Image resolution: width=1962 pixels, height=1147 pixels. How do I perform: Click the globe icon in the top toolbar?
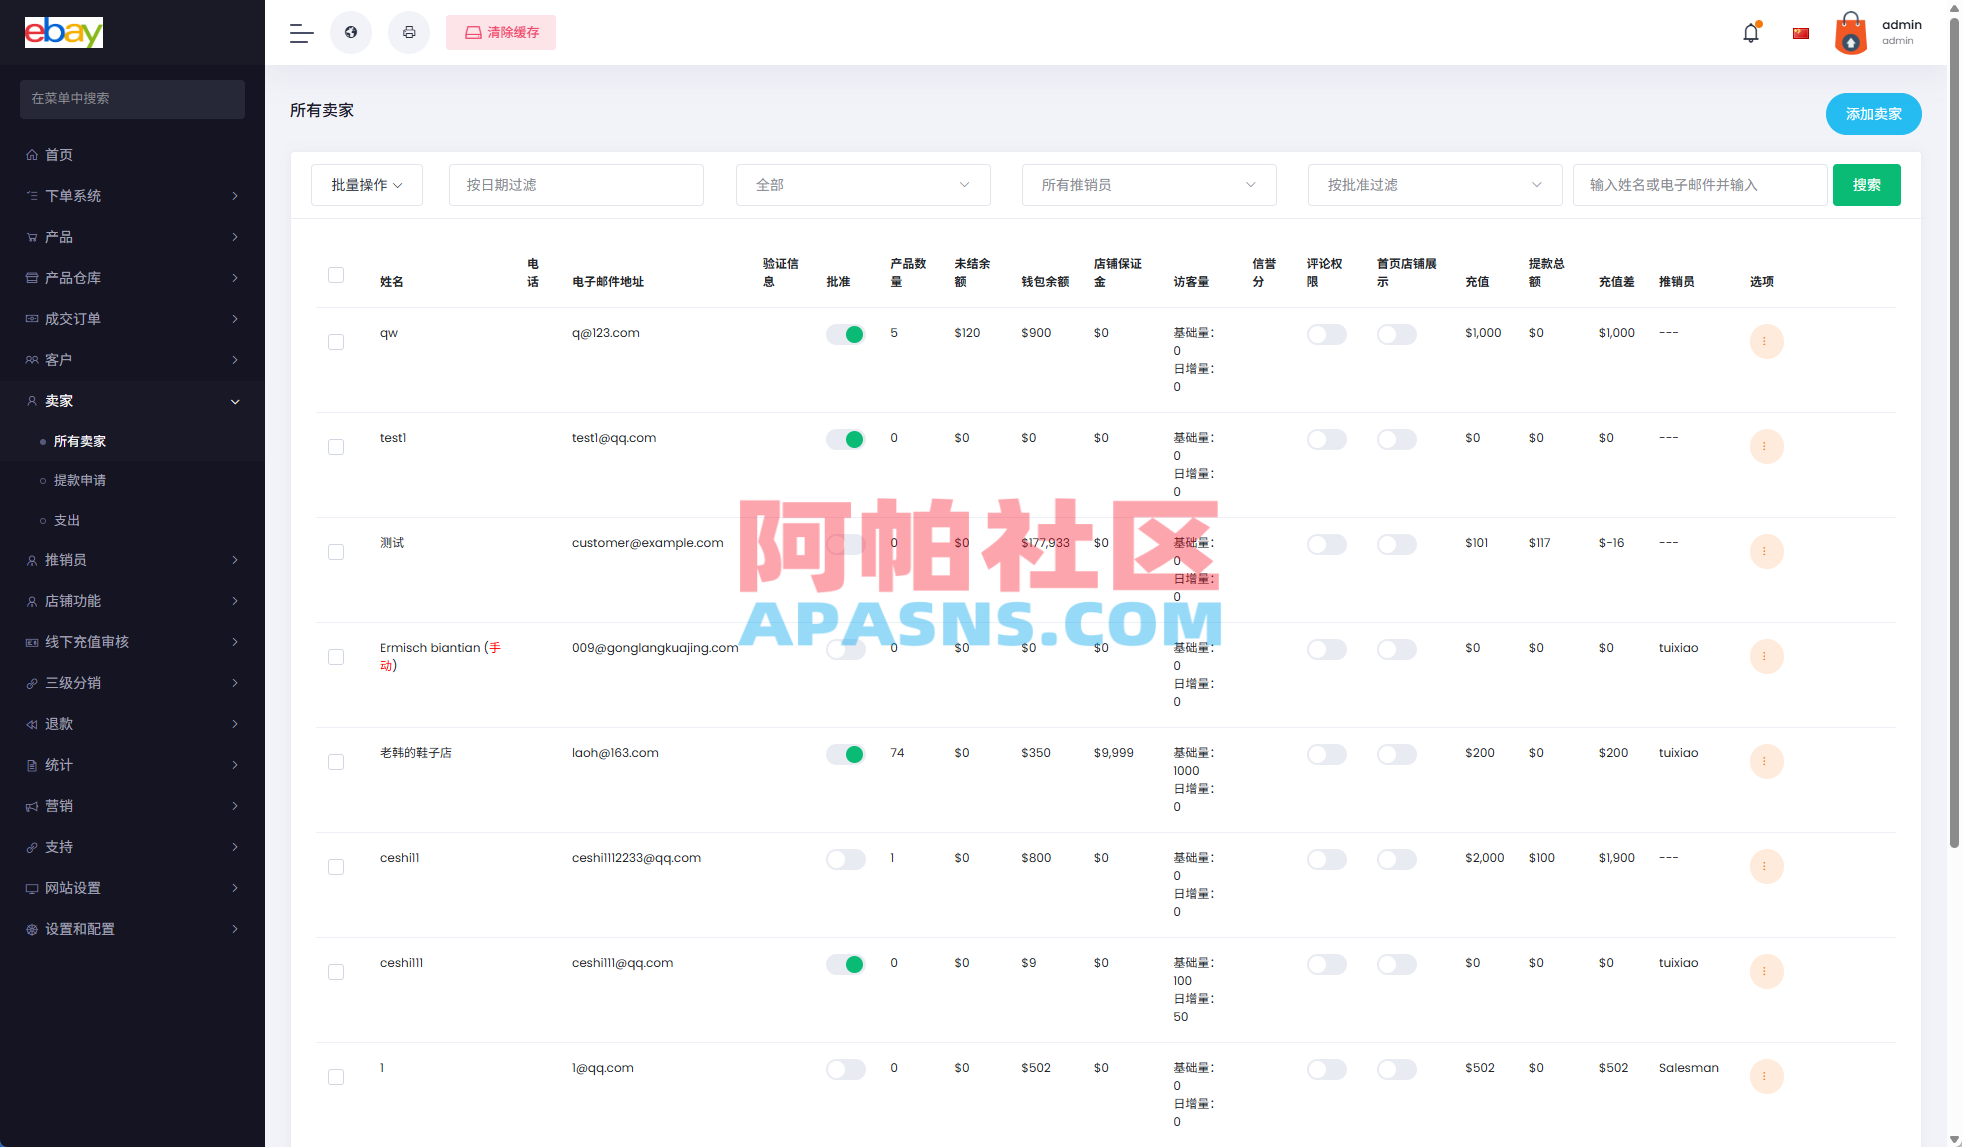(351, 32)
